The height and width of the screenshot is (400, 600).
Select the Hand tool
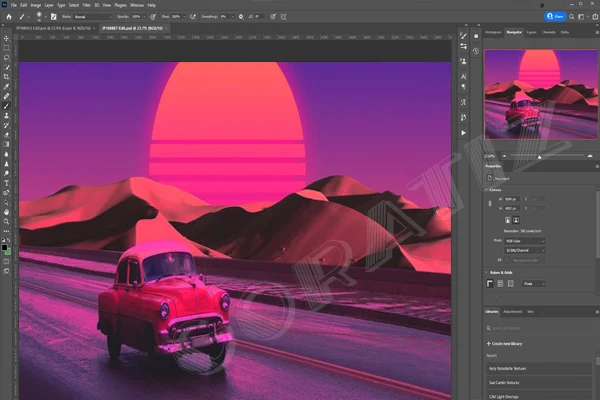[6, 212]
